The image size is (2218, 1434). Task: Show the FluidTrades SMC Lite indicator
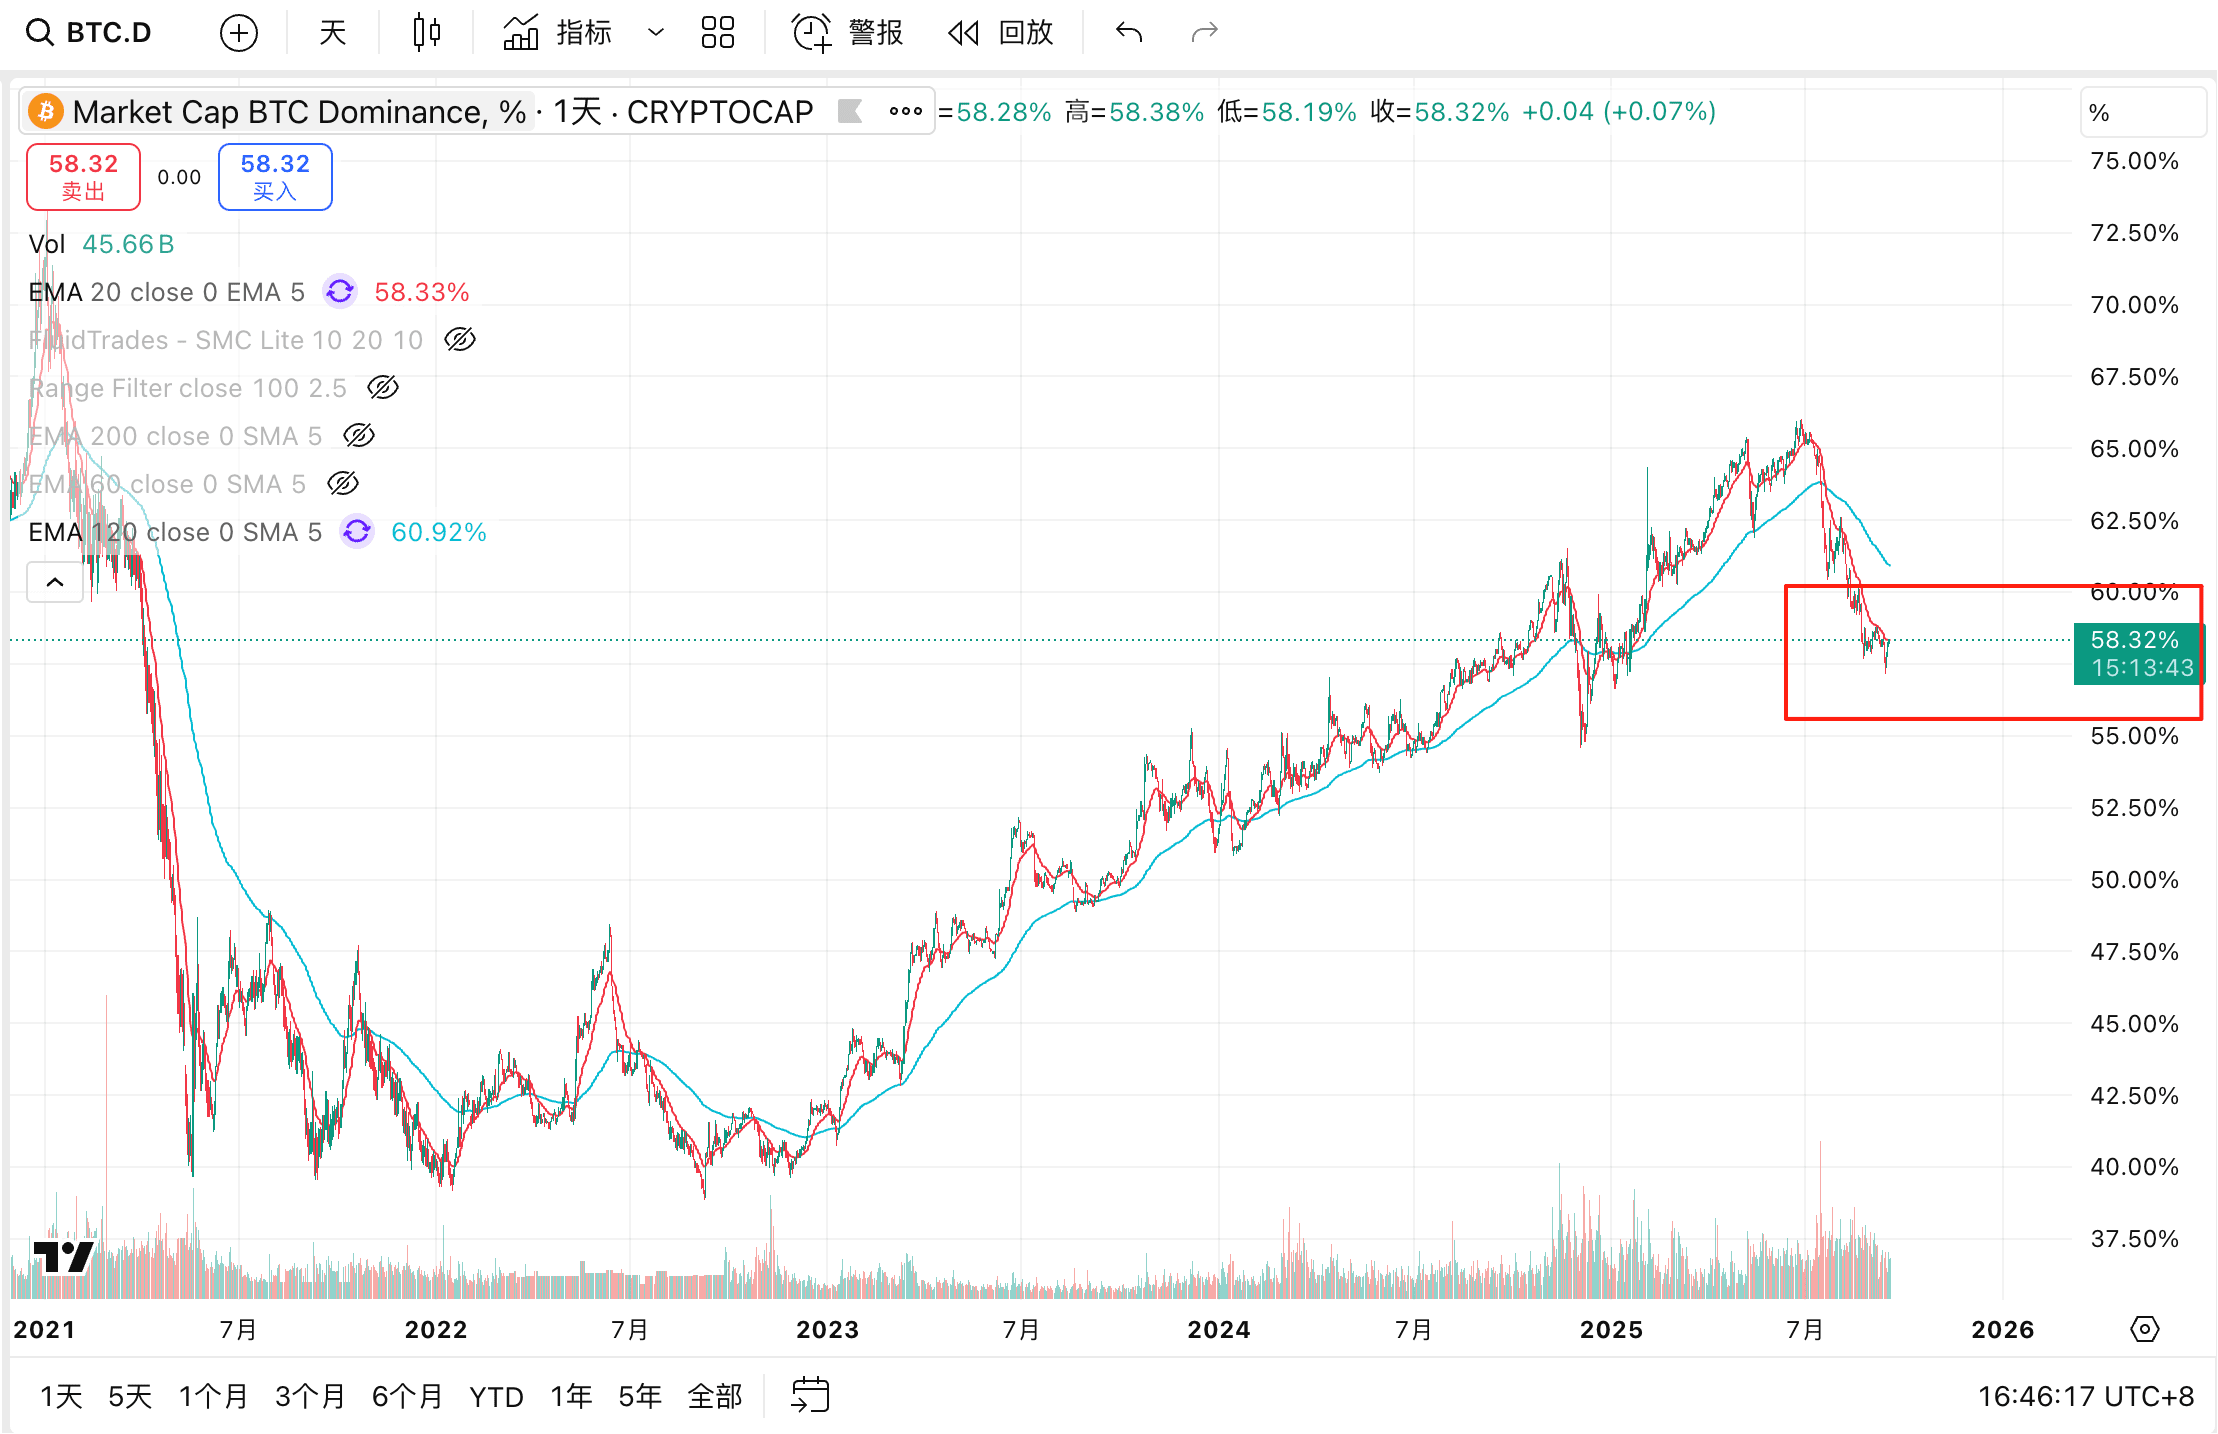459,340
